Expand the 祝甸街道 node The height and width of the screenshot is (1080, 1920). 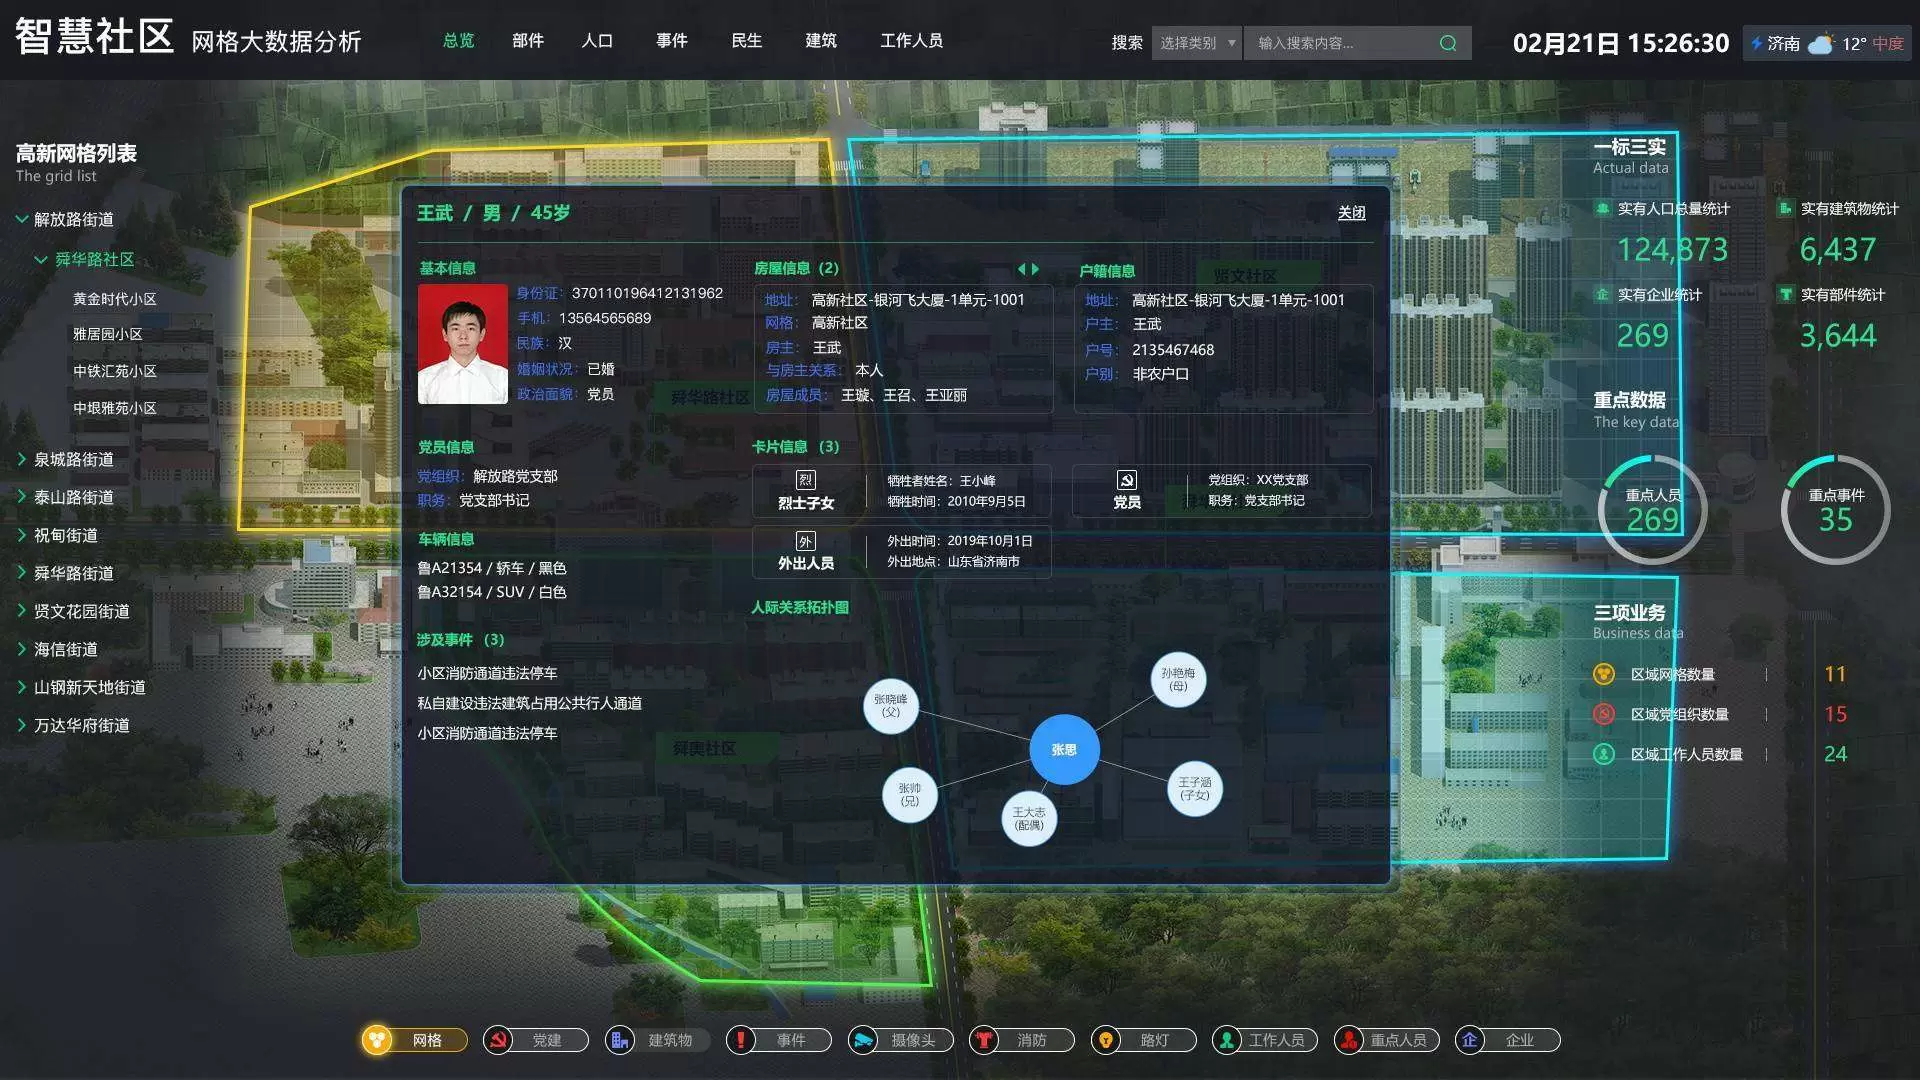pos(22,535)
